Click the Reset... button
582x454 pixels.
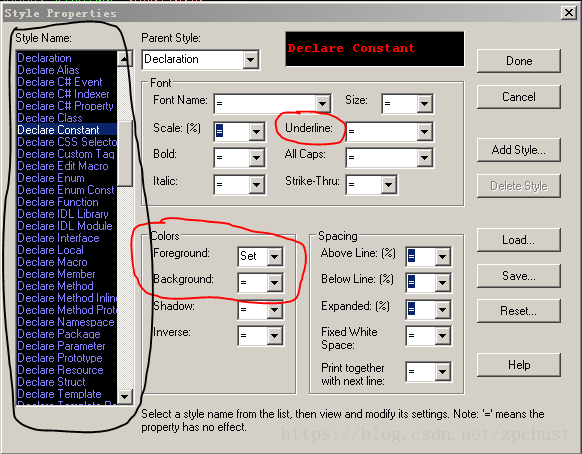click(x=519, y=311)
